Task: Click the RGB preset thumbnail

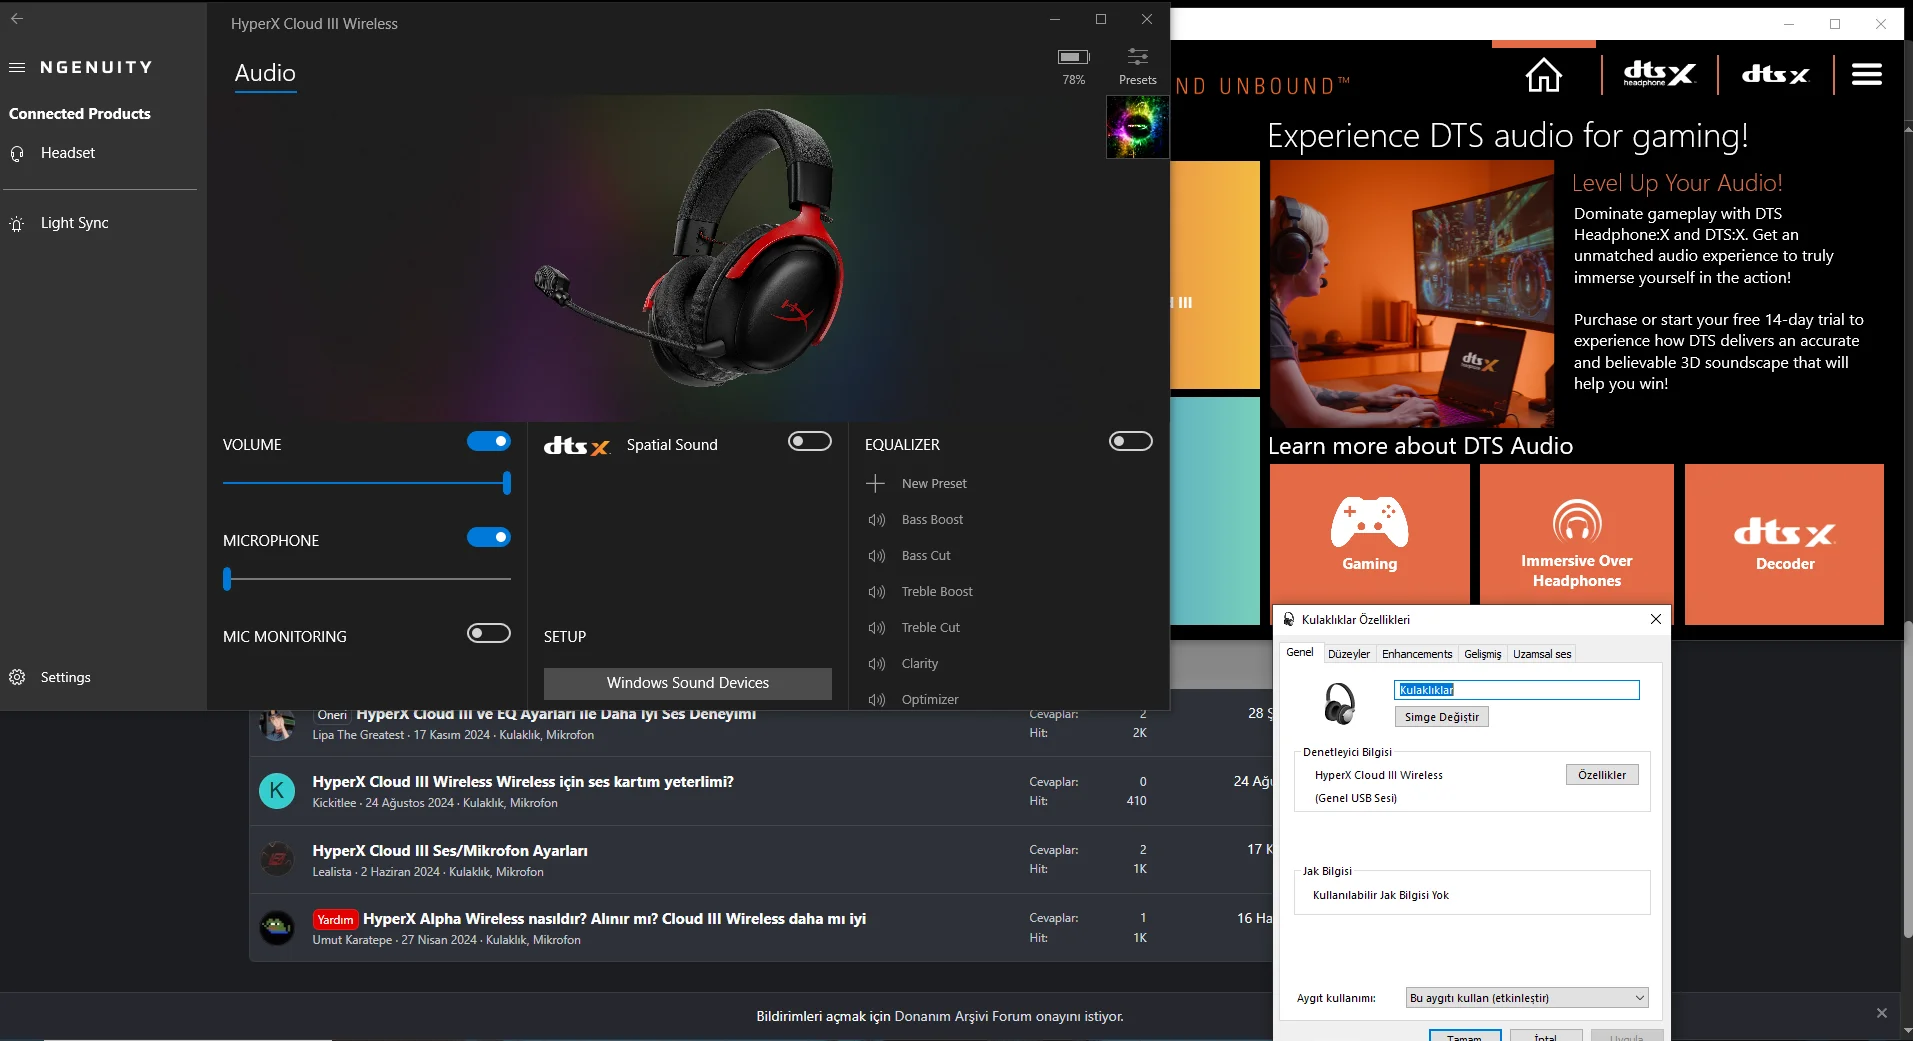Action: 1137,127
